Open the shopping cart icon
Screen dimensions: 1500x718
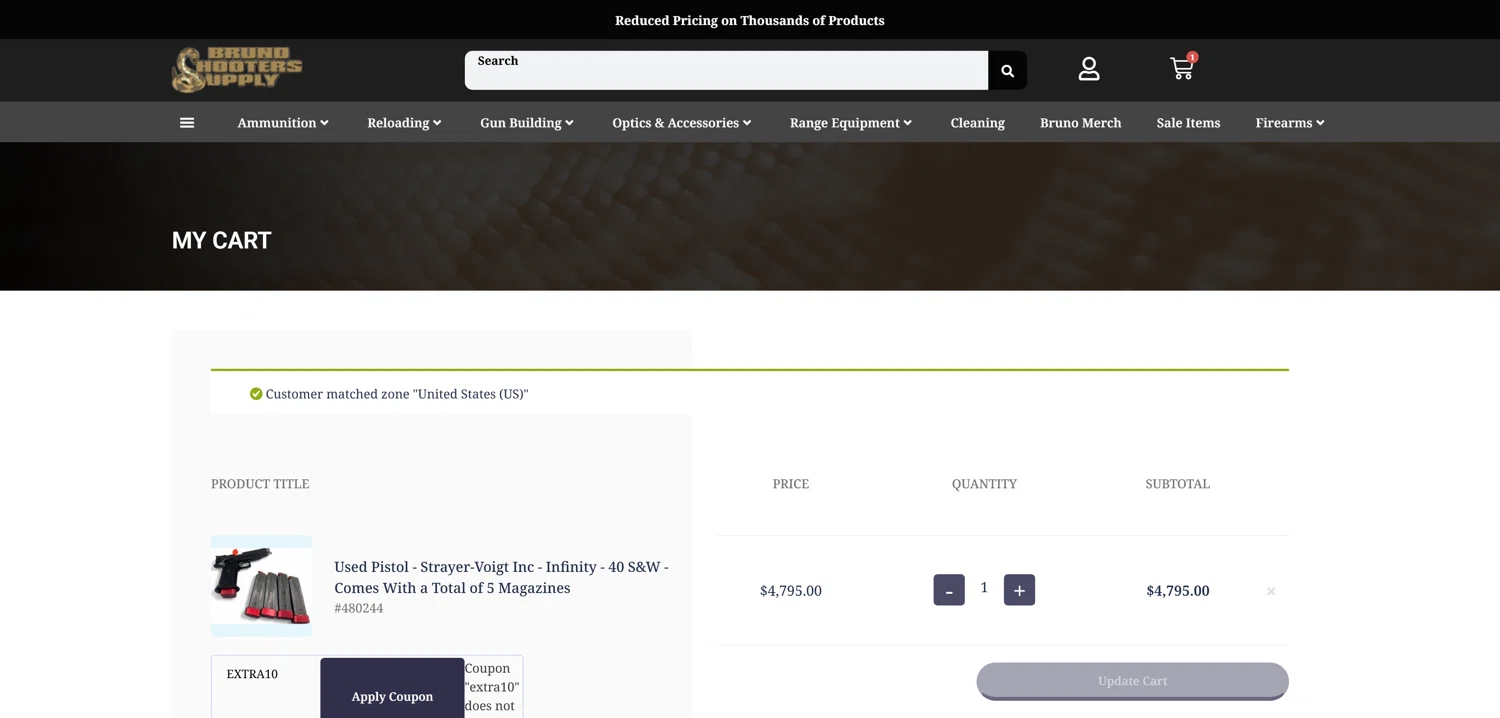click(x=1183, y=67)
